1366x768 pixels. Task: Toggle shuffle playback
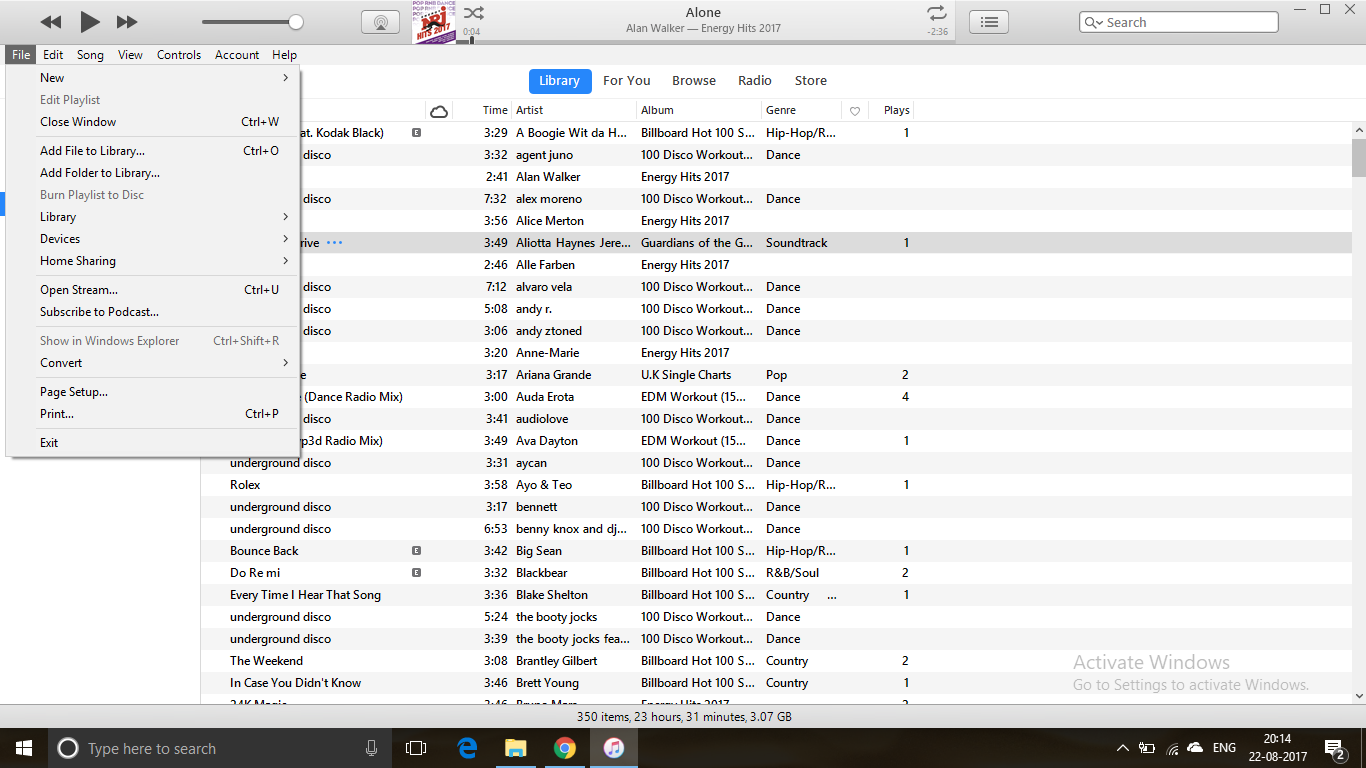(x=474, y=13)
